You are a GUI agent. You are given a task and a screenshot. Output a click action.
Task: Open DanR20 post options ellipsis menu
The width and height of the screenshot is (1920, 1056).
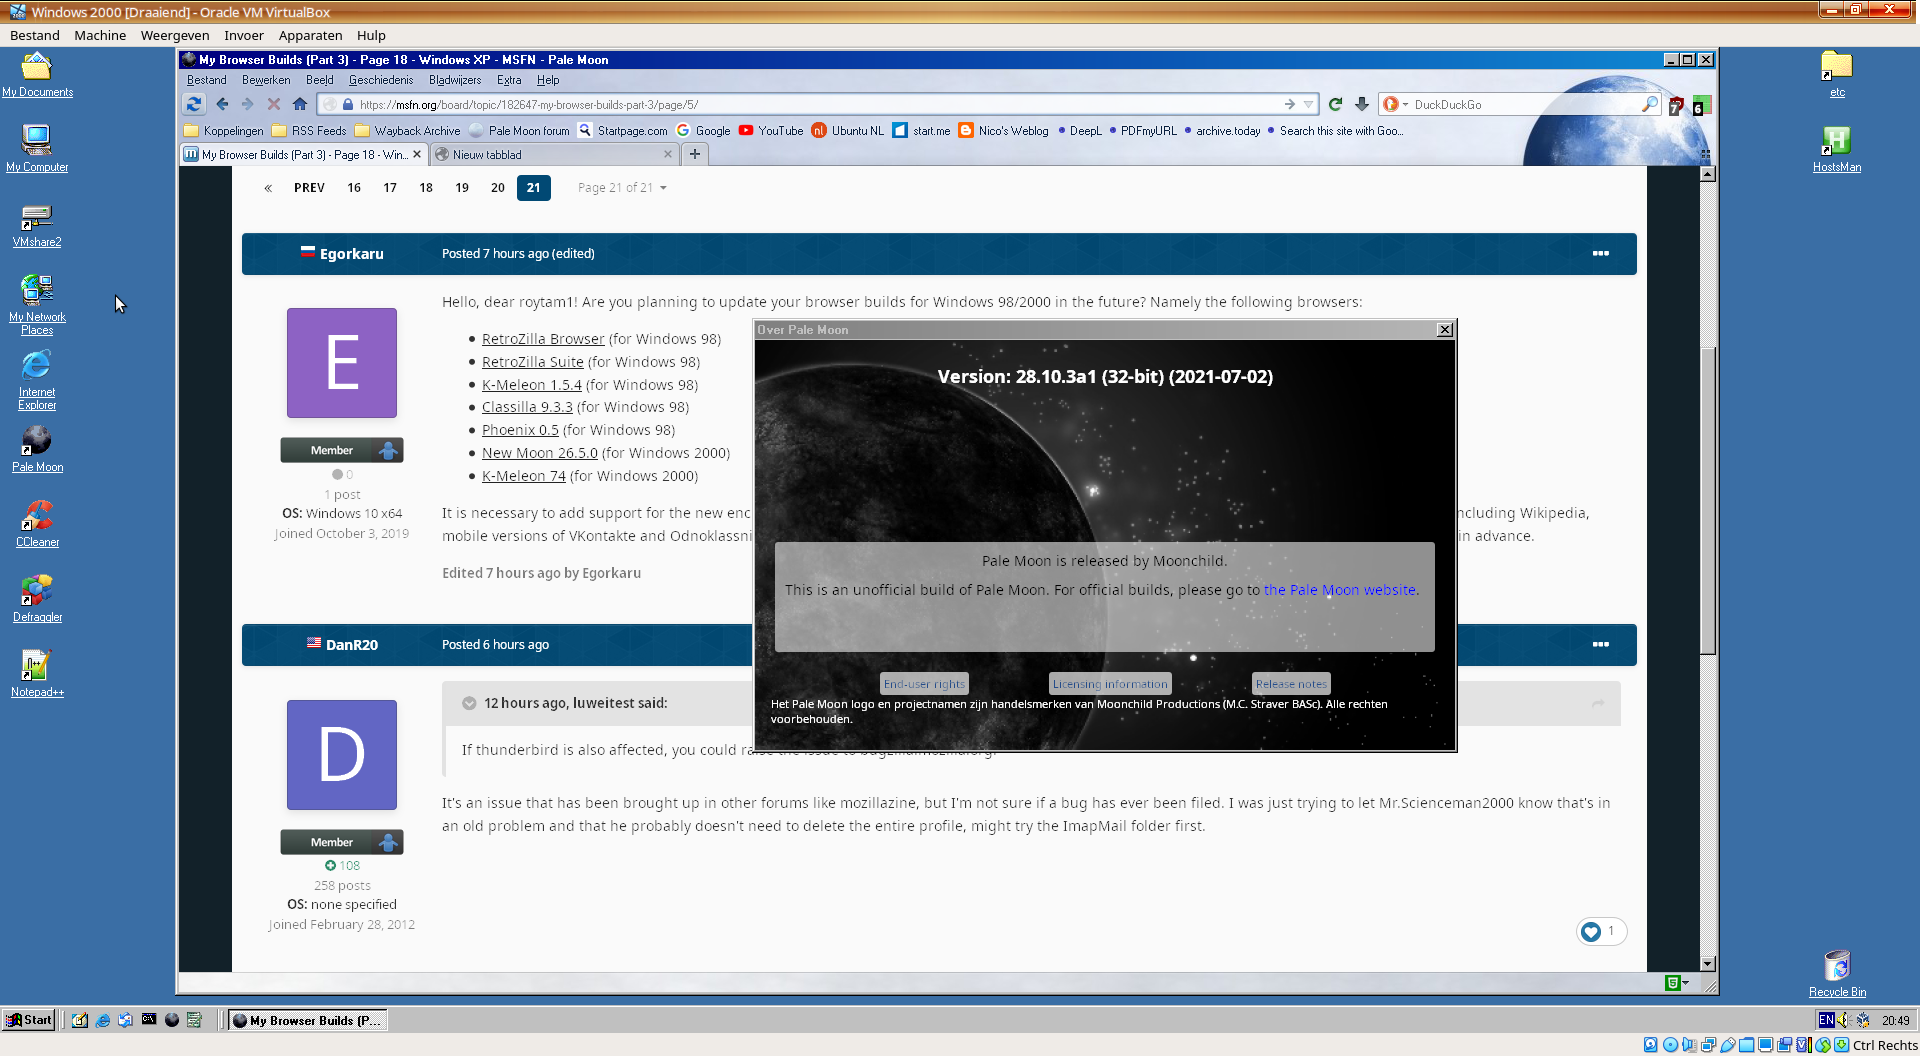[1601, 645]
